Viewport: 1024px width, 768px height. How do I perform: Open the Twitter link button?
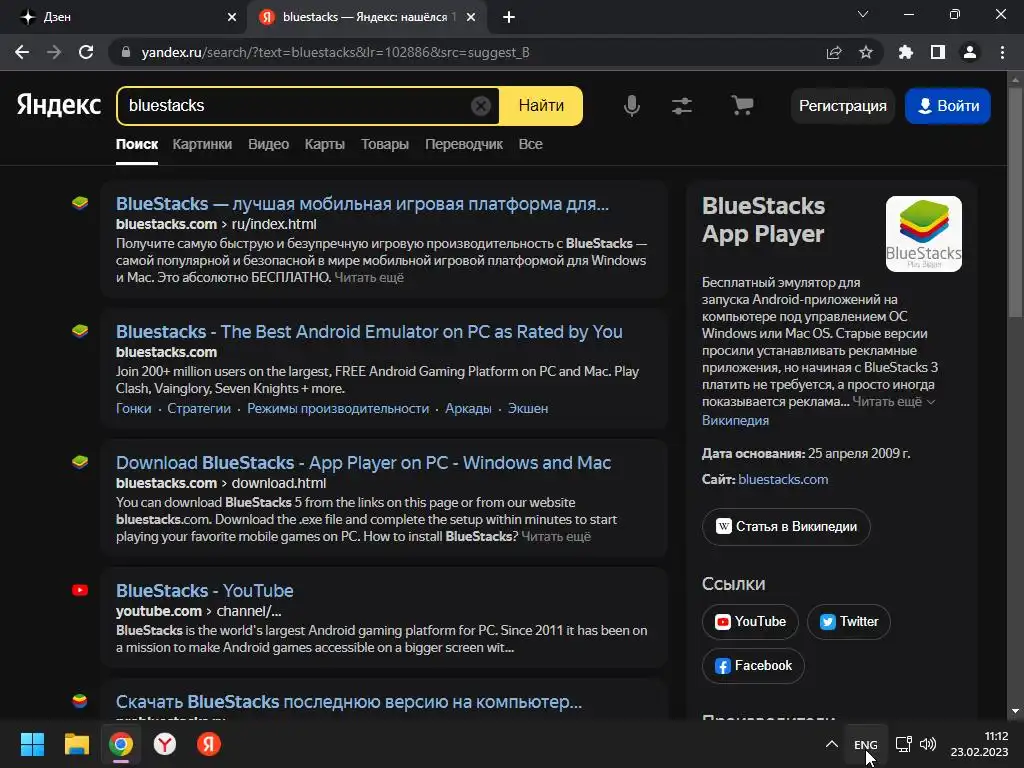(849, 622)
